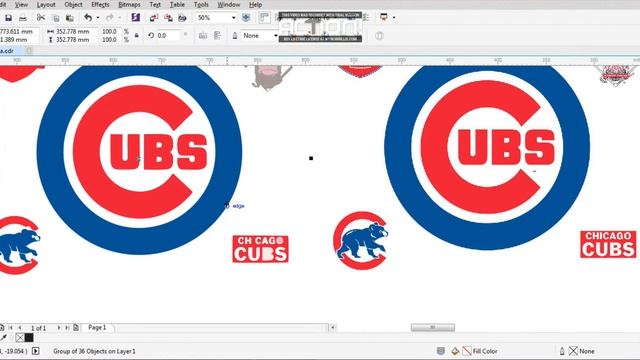Add a page with the page icon
Screen dimensions: 640x360
pyautogui.click(x=76, y=327)
